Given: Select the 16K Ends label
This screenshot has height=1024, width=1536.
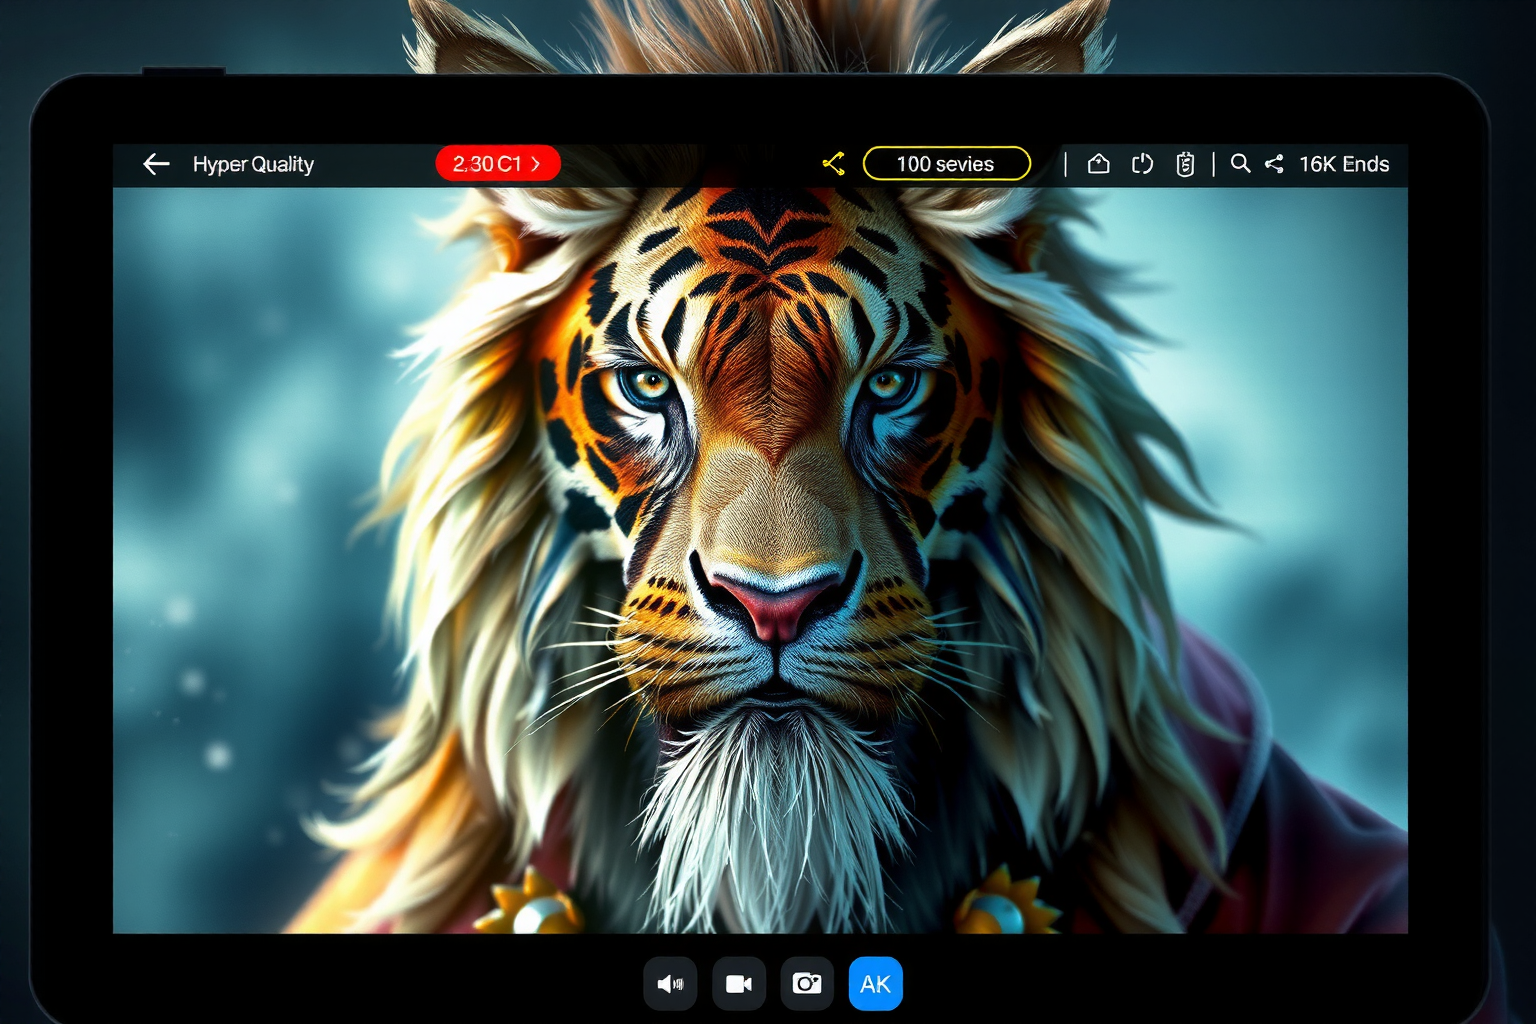Looking at the screenshot, I should [x=1343, y=164].
